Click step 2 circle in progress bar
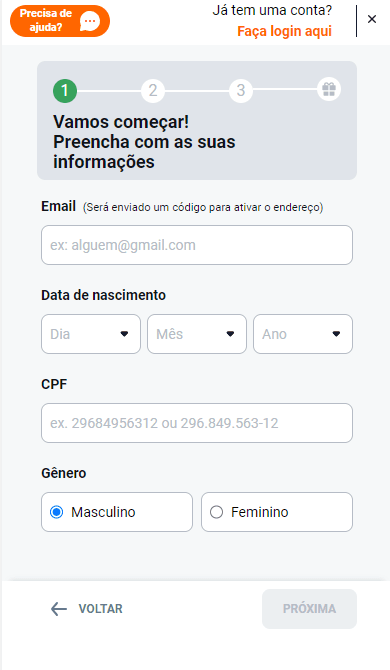 (x=153, y=91)
